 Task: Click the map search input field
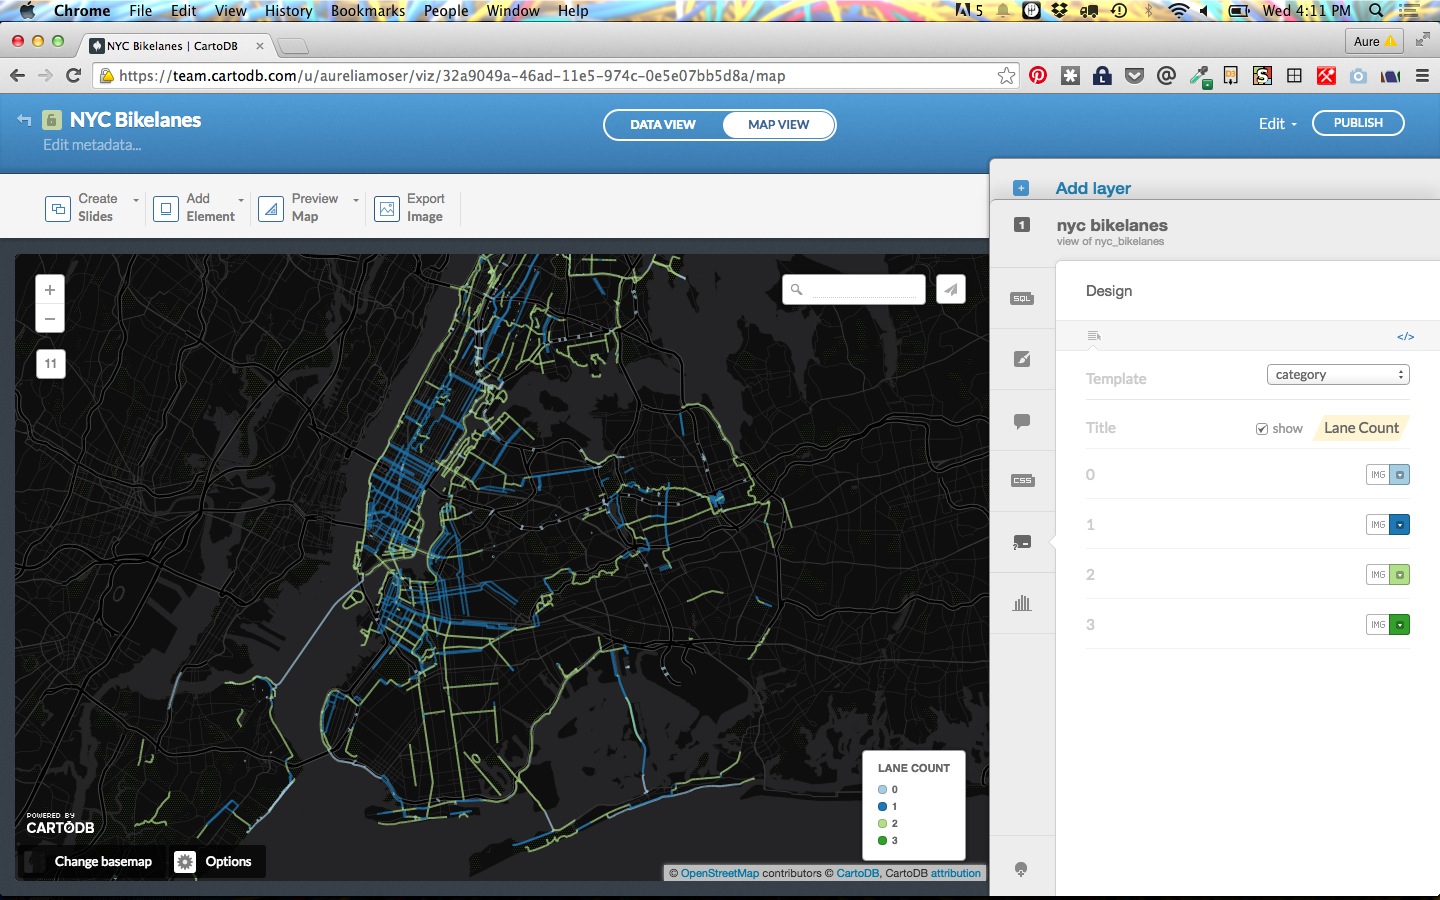tap(854, 289)
